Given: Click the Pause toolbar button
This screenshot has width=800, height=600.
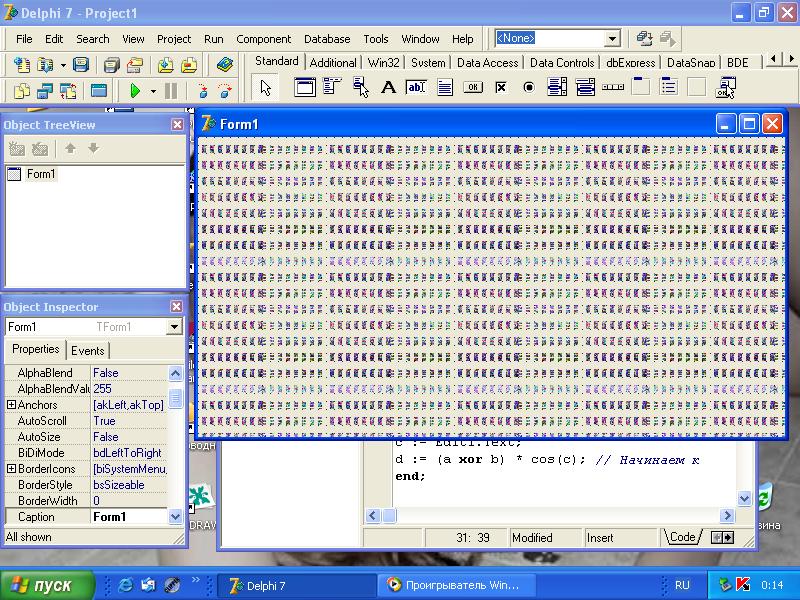Looking at the screenshot, I should [171, 91].
